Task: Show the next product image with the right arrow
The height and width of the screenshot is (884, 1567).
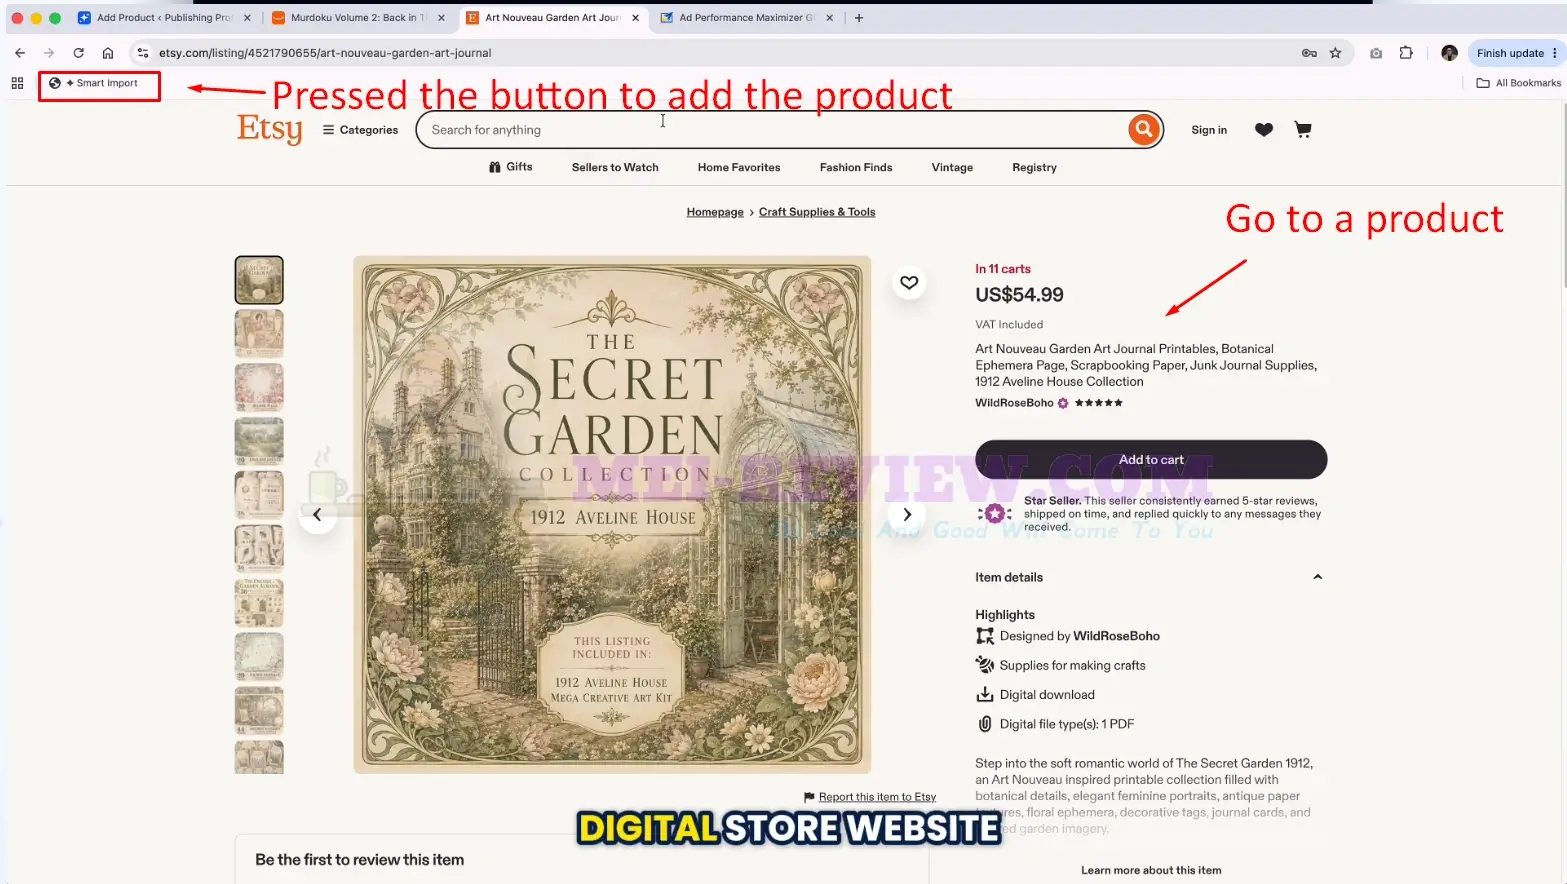Action: point(907,514)
